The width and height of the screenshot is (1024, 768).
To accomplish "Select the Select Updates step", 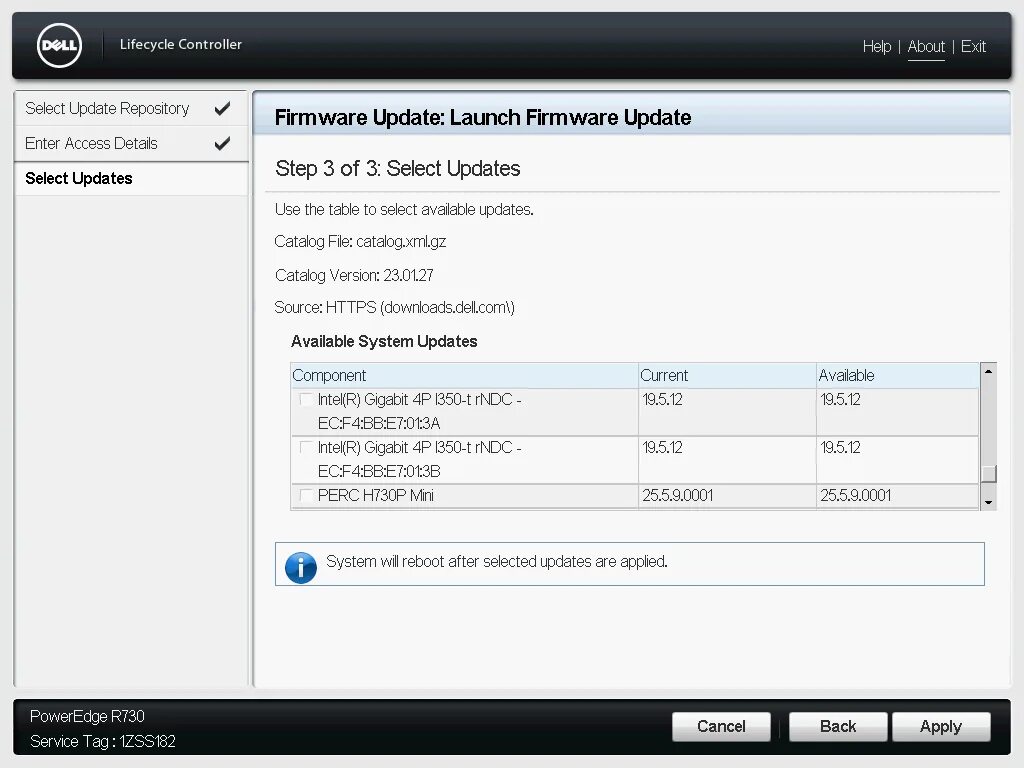I will click(131, 178).
